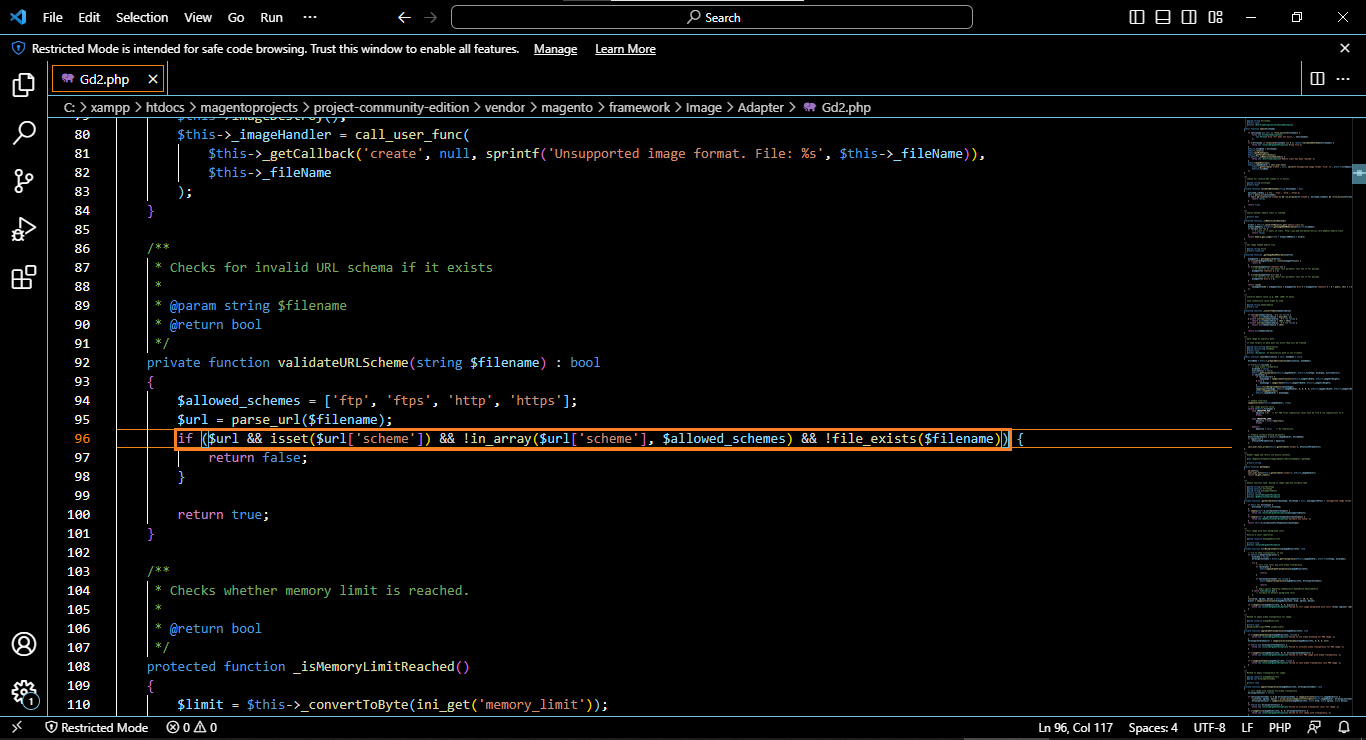Click the Search command center field
The image size is (1366, 740).
click(711, 17)
